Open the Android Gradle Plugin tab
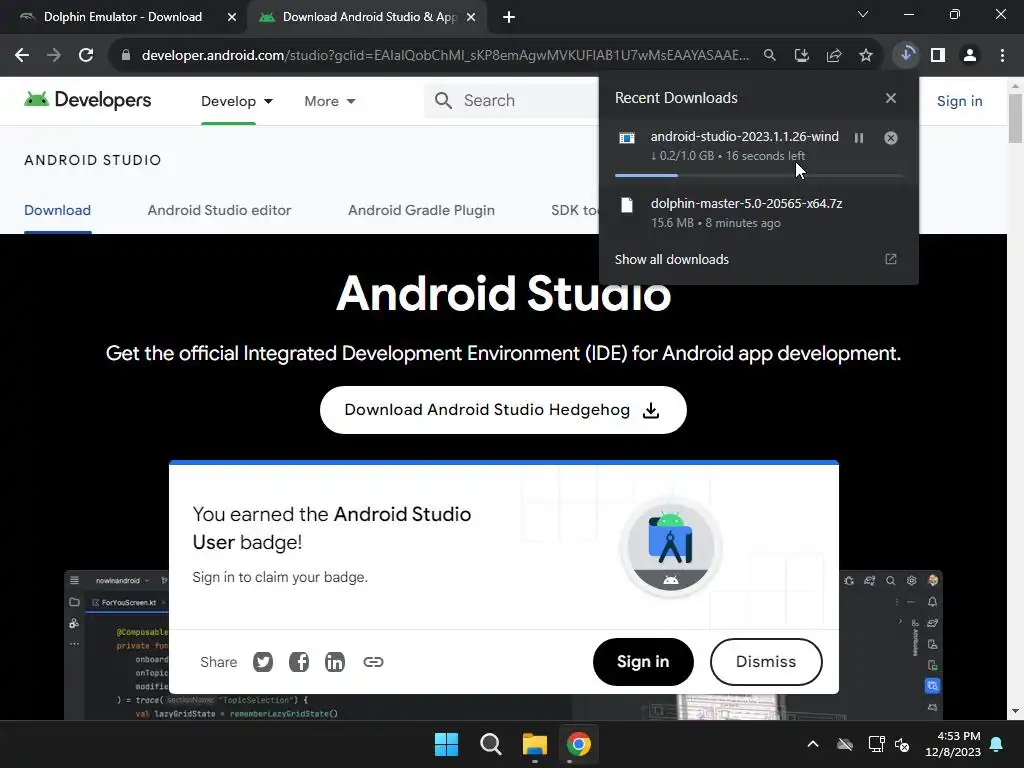 coord(421,210)
